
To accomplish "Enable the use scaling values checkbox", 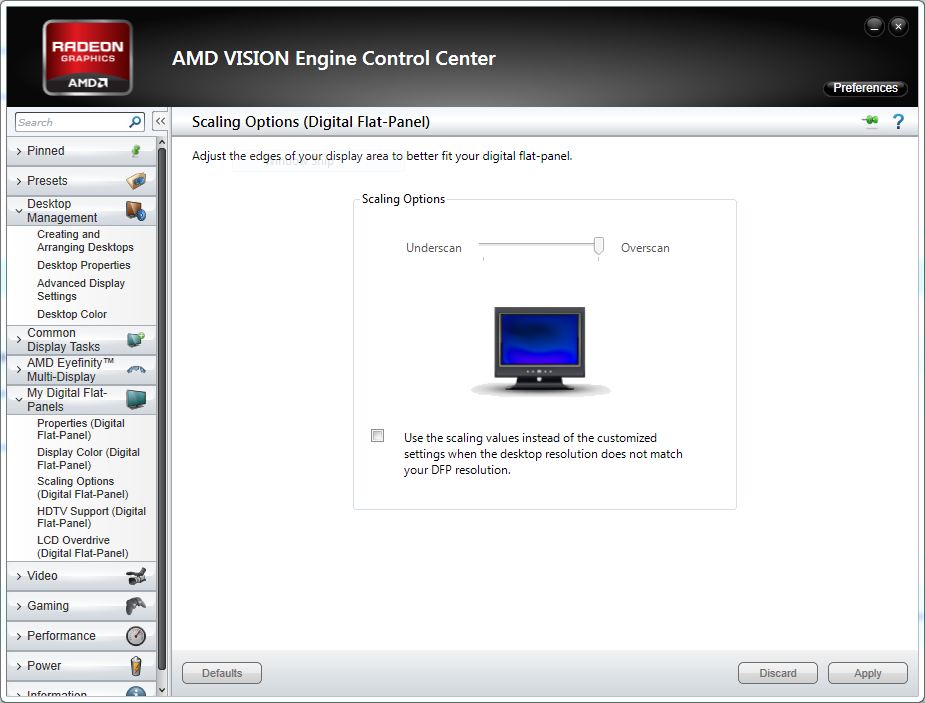I will click(378, 436).
